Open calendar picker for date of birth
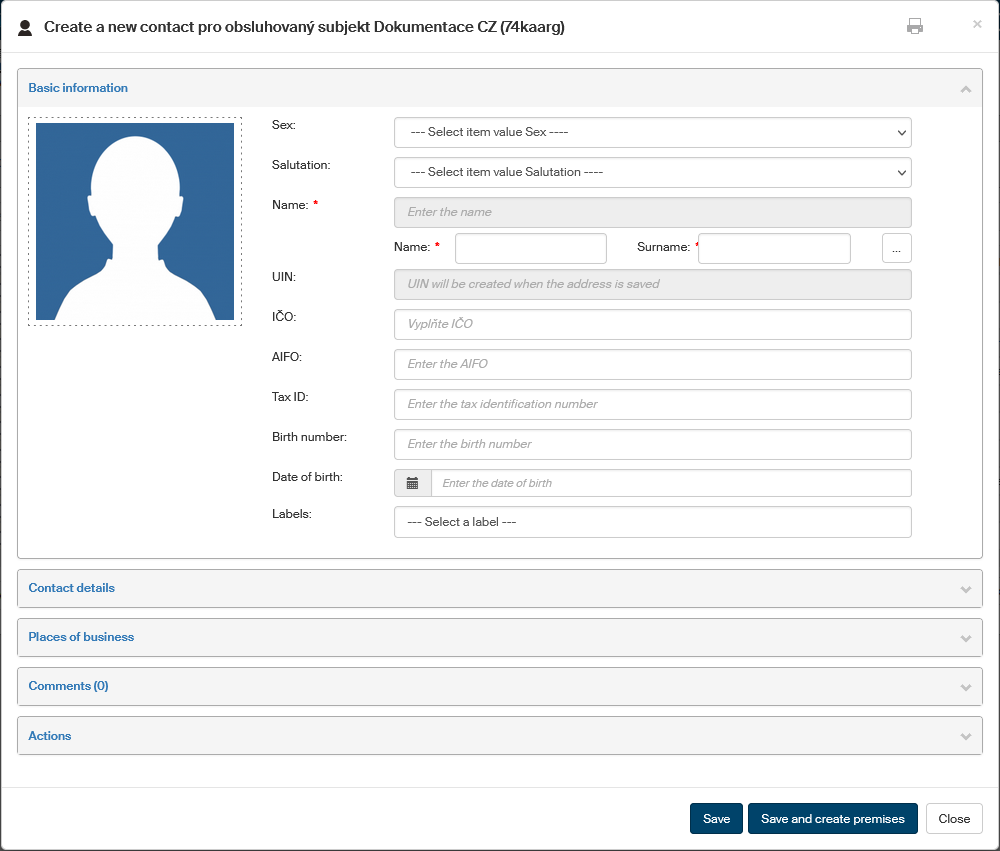The image size is (1000, 851). click(412, 483)
